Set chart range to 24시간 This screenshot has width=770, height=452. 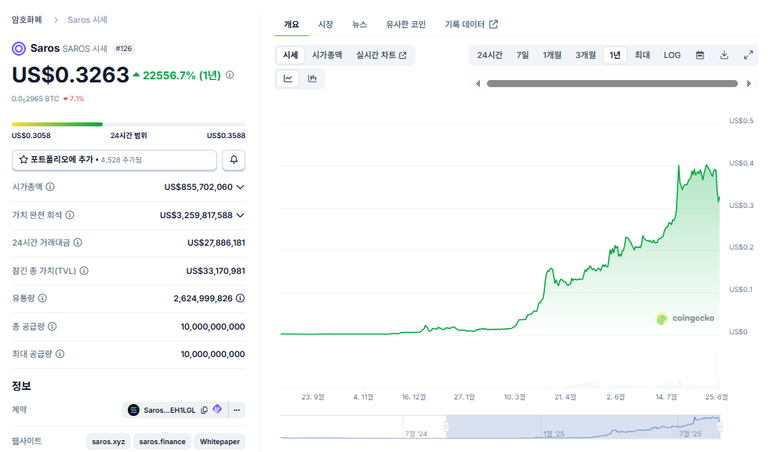click(490, 55)
